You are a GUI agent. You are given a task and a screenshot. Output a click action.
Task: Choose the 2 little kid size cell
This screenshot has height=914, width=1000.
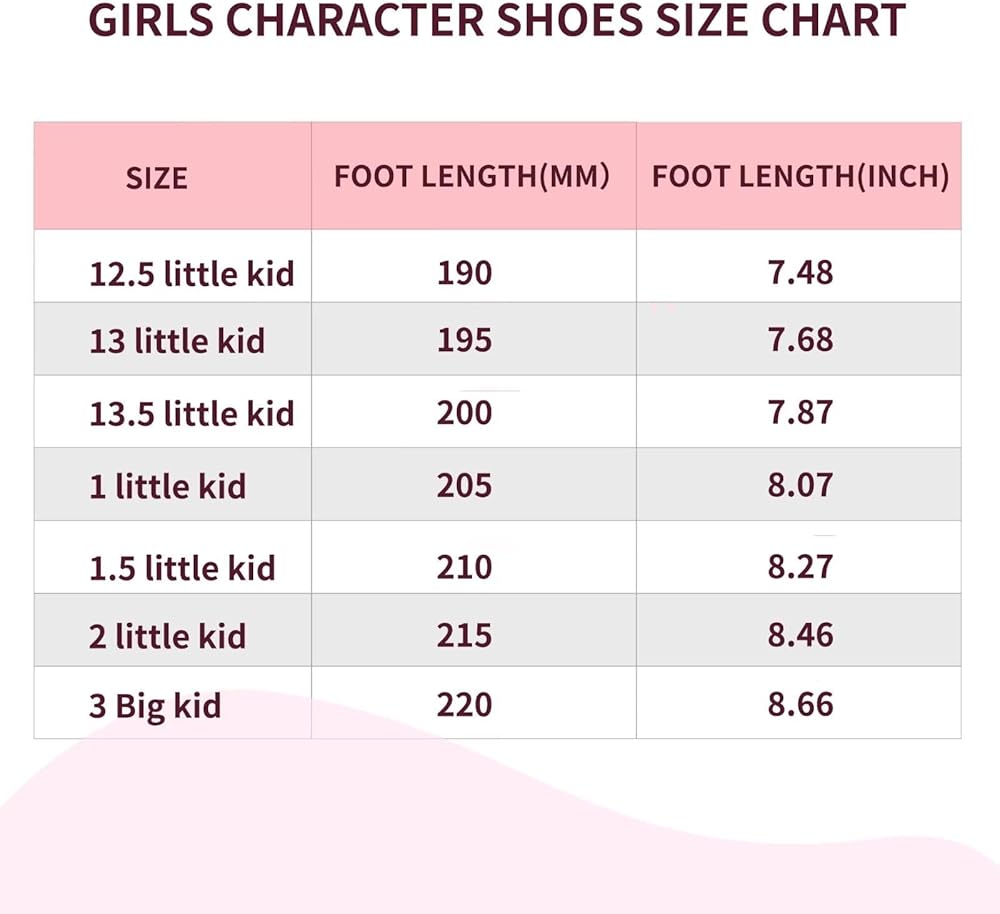pyautogui.click(x=167, y=636)
